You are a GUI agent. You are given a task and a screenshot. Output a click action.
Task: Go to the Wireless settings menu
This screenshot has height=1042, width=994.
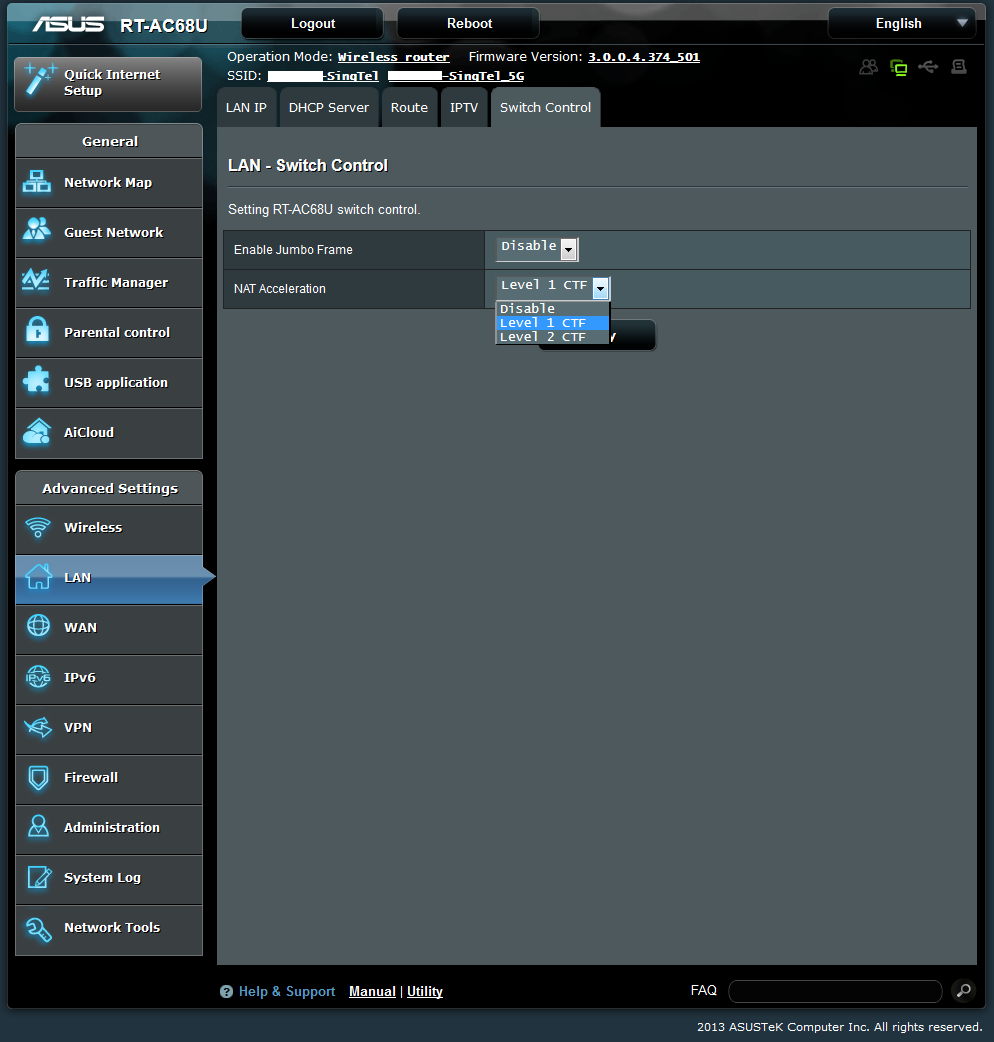pyautogui.click(x=93, y=527)
